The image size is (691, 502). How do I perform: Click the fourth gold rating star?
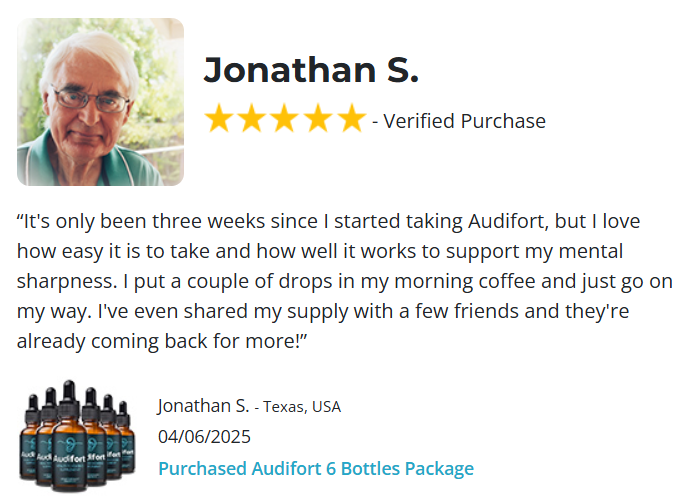point(318,120)
